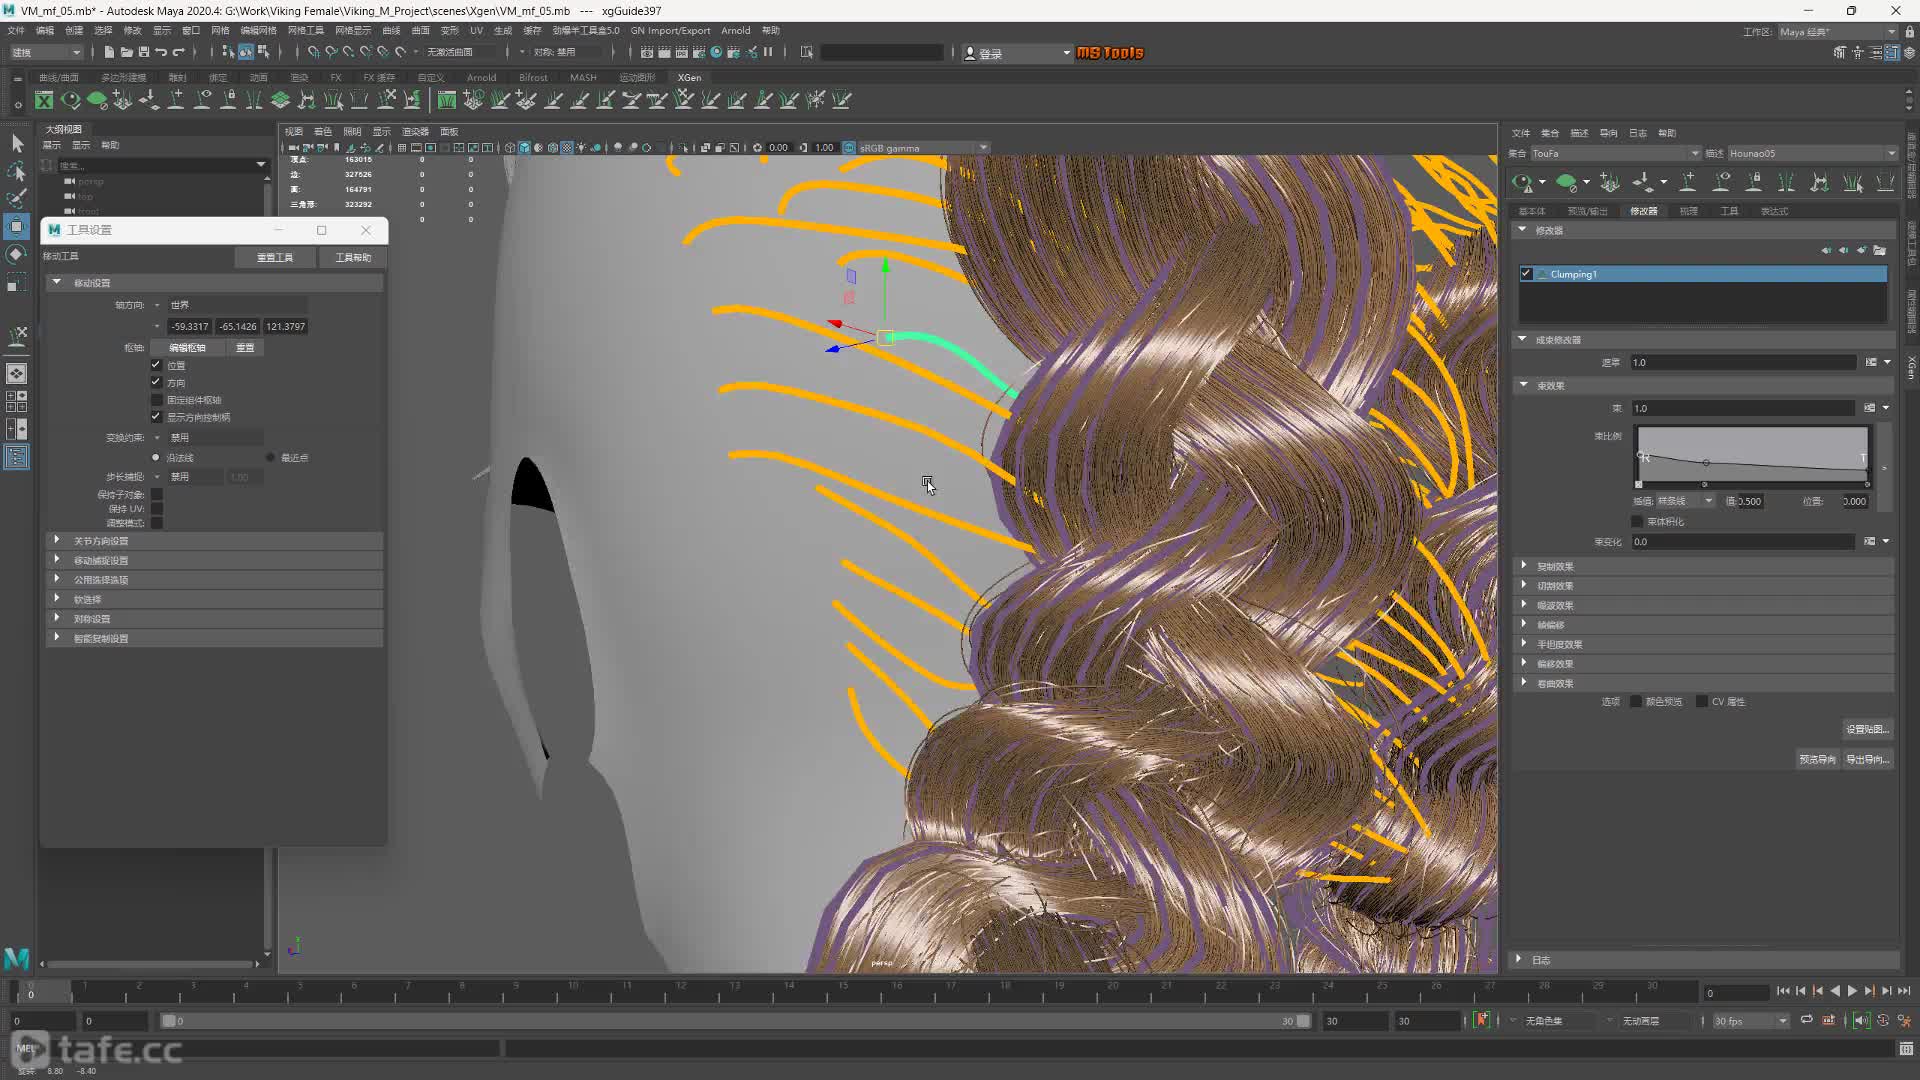Click the save scene icon
Viewport: 1920px width, 1080px height.
pyautogui.click(x=143, y=52)
